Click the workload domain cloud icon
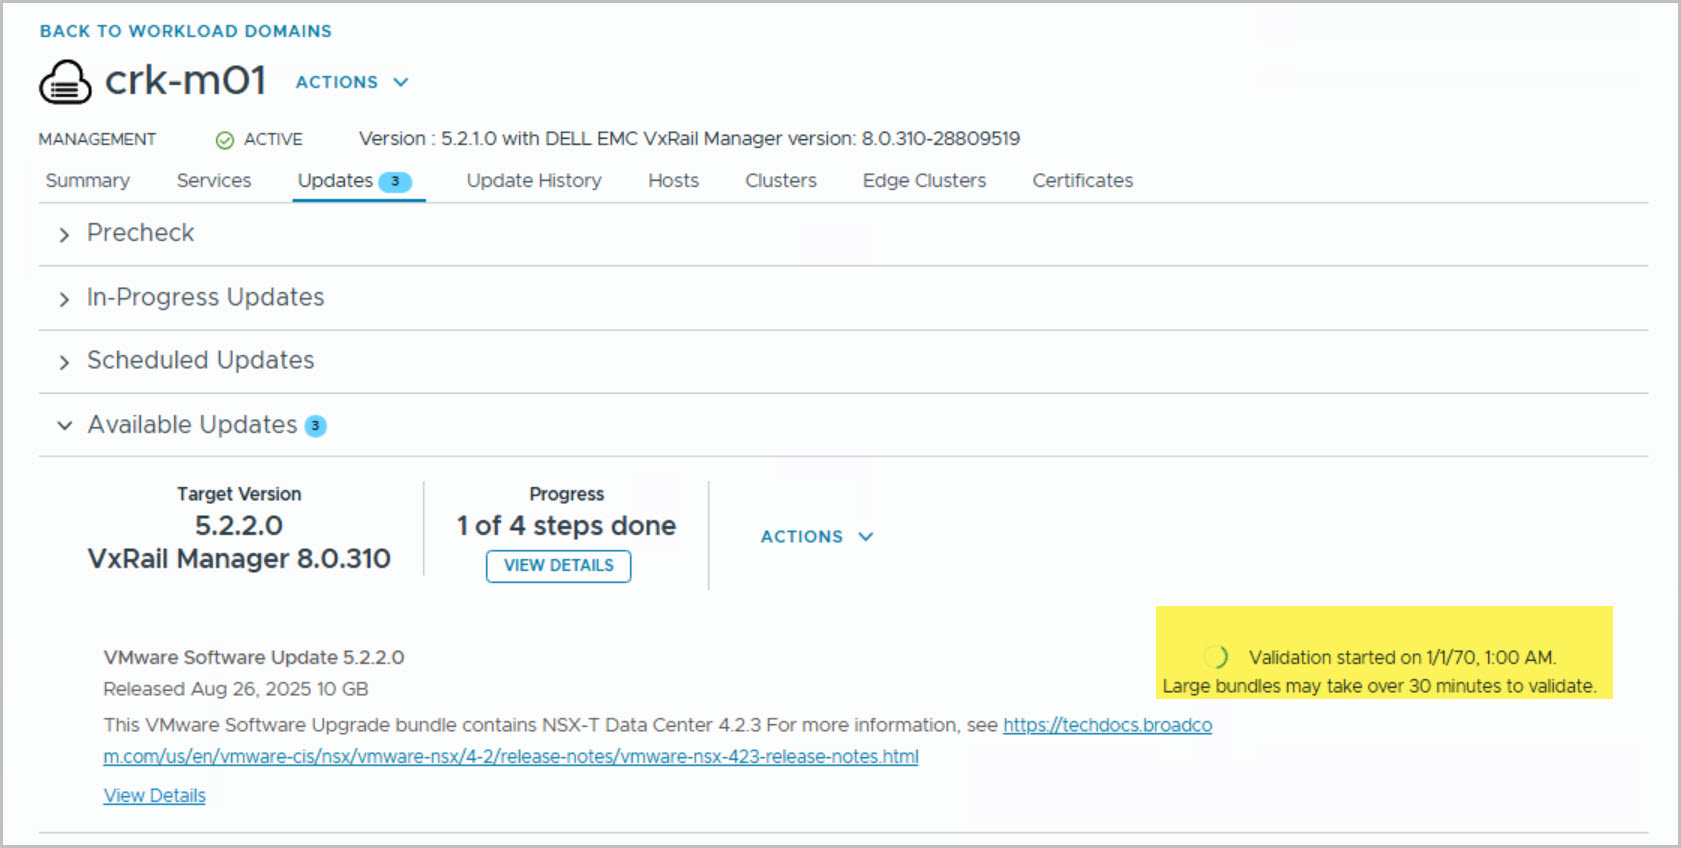 [65, 82]
